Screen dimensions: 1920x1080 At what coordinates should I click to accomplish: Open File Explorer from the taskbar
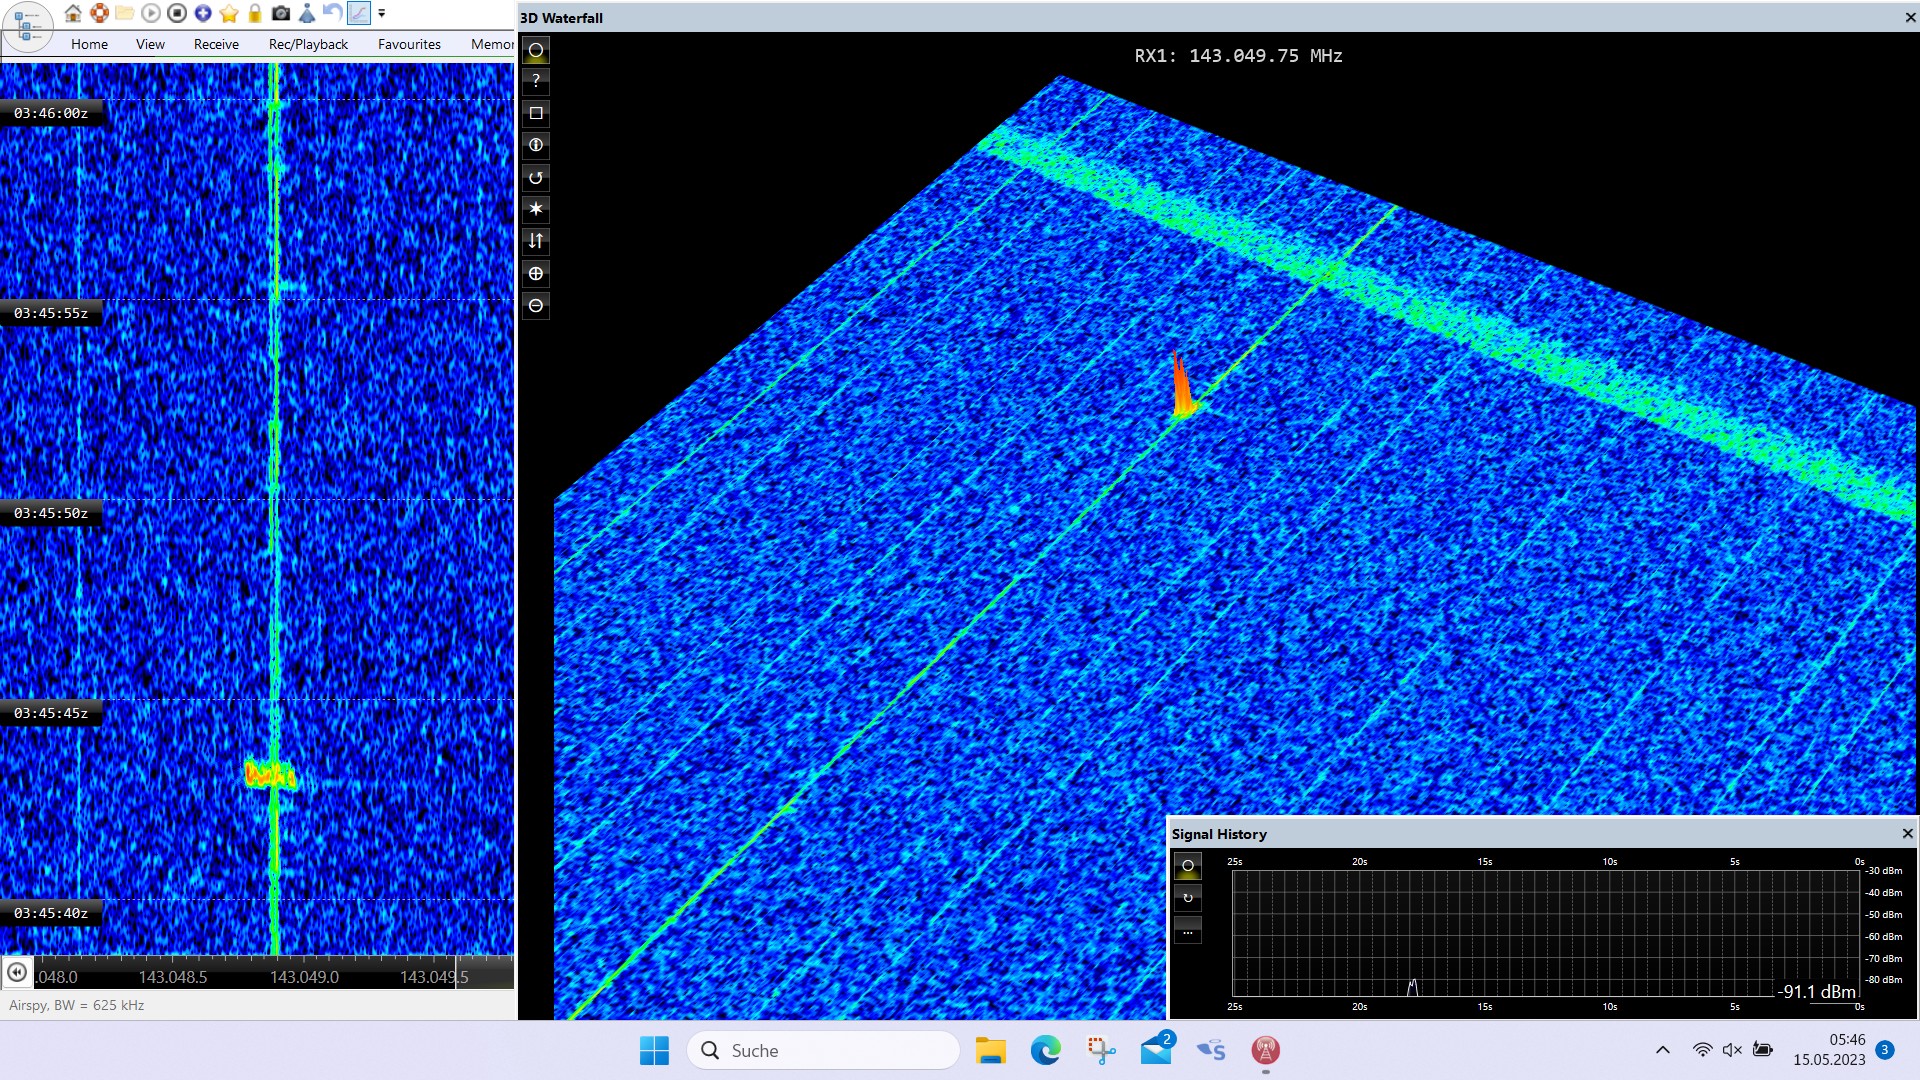coord(991,1050)
